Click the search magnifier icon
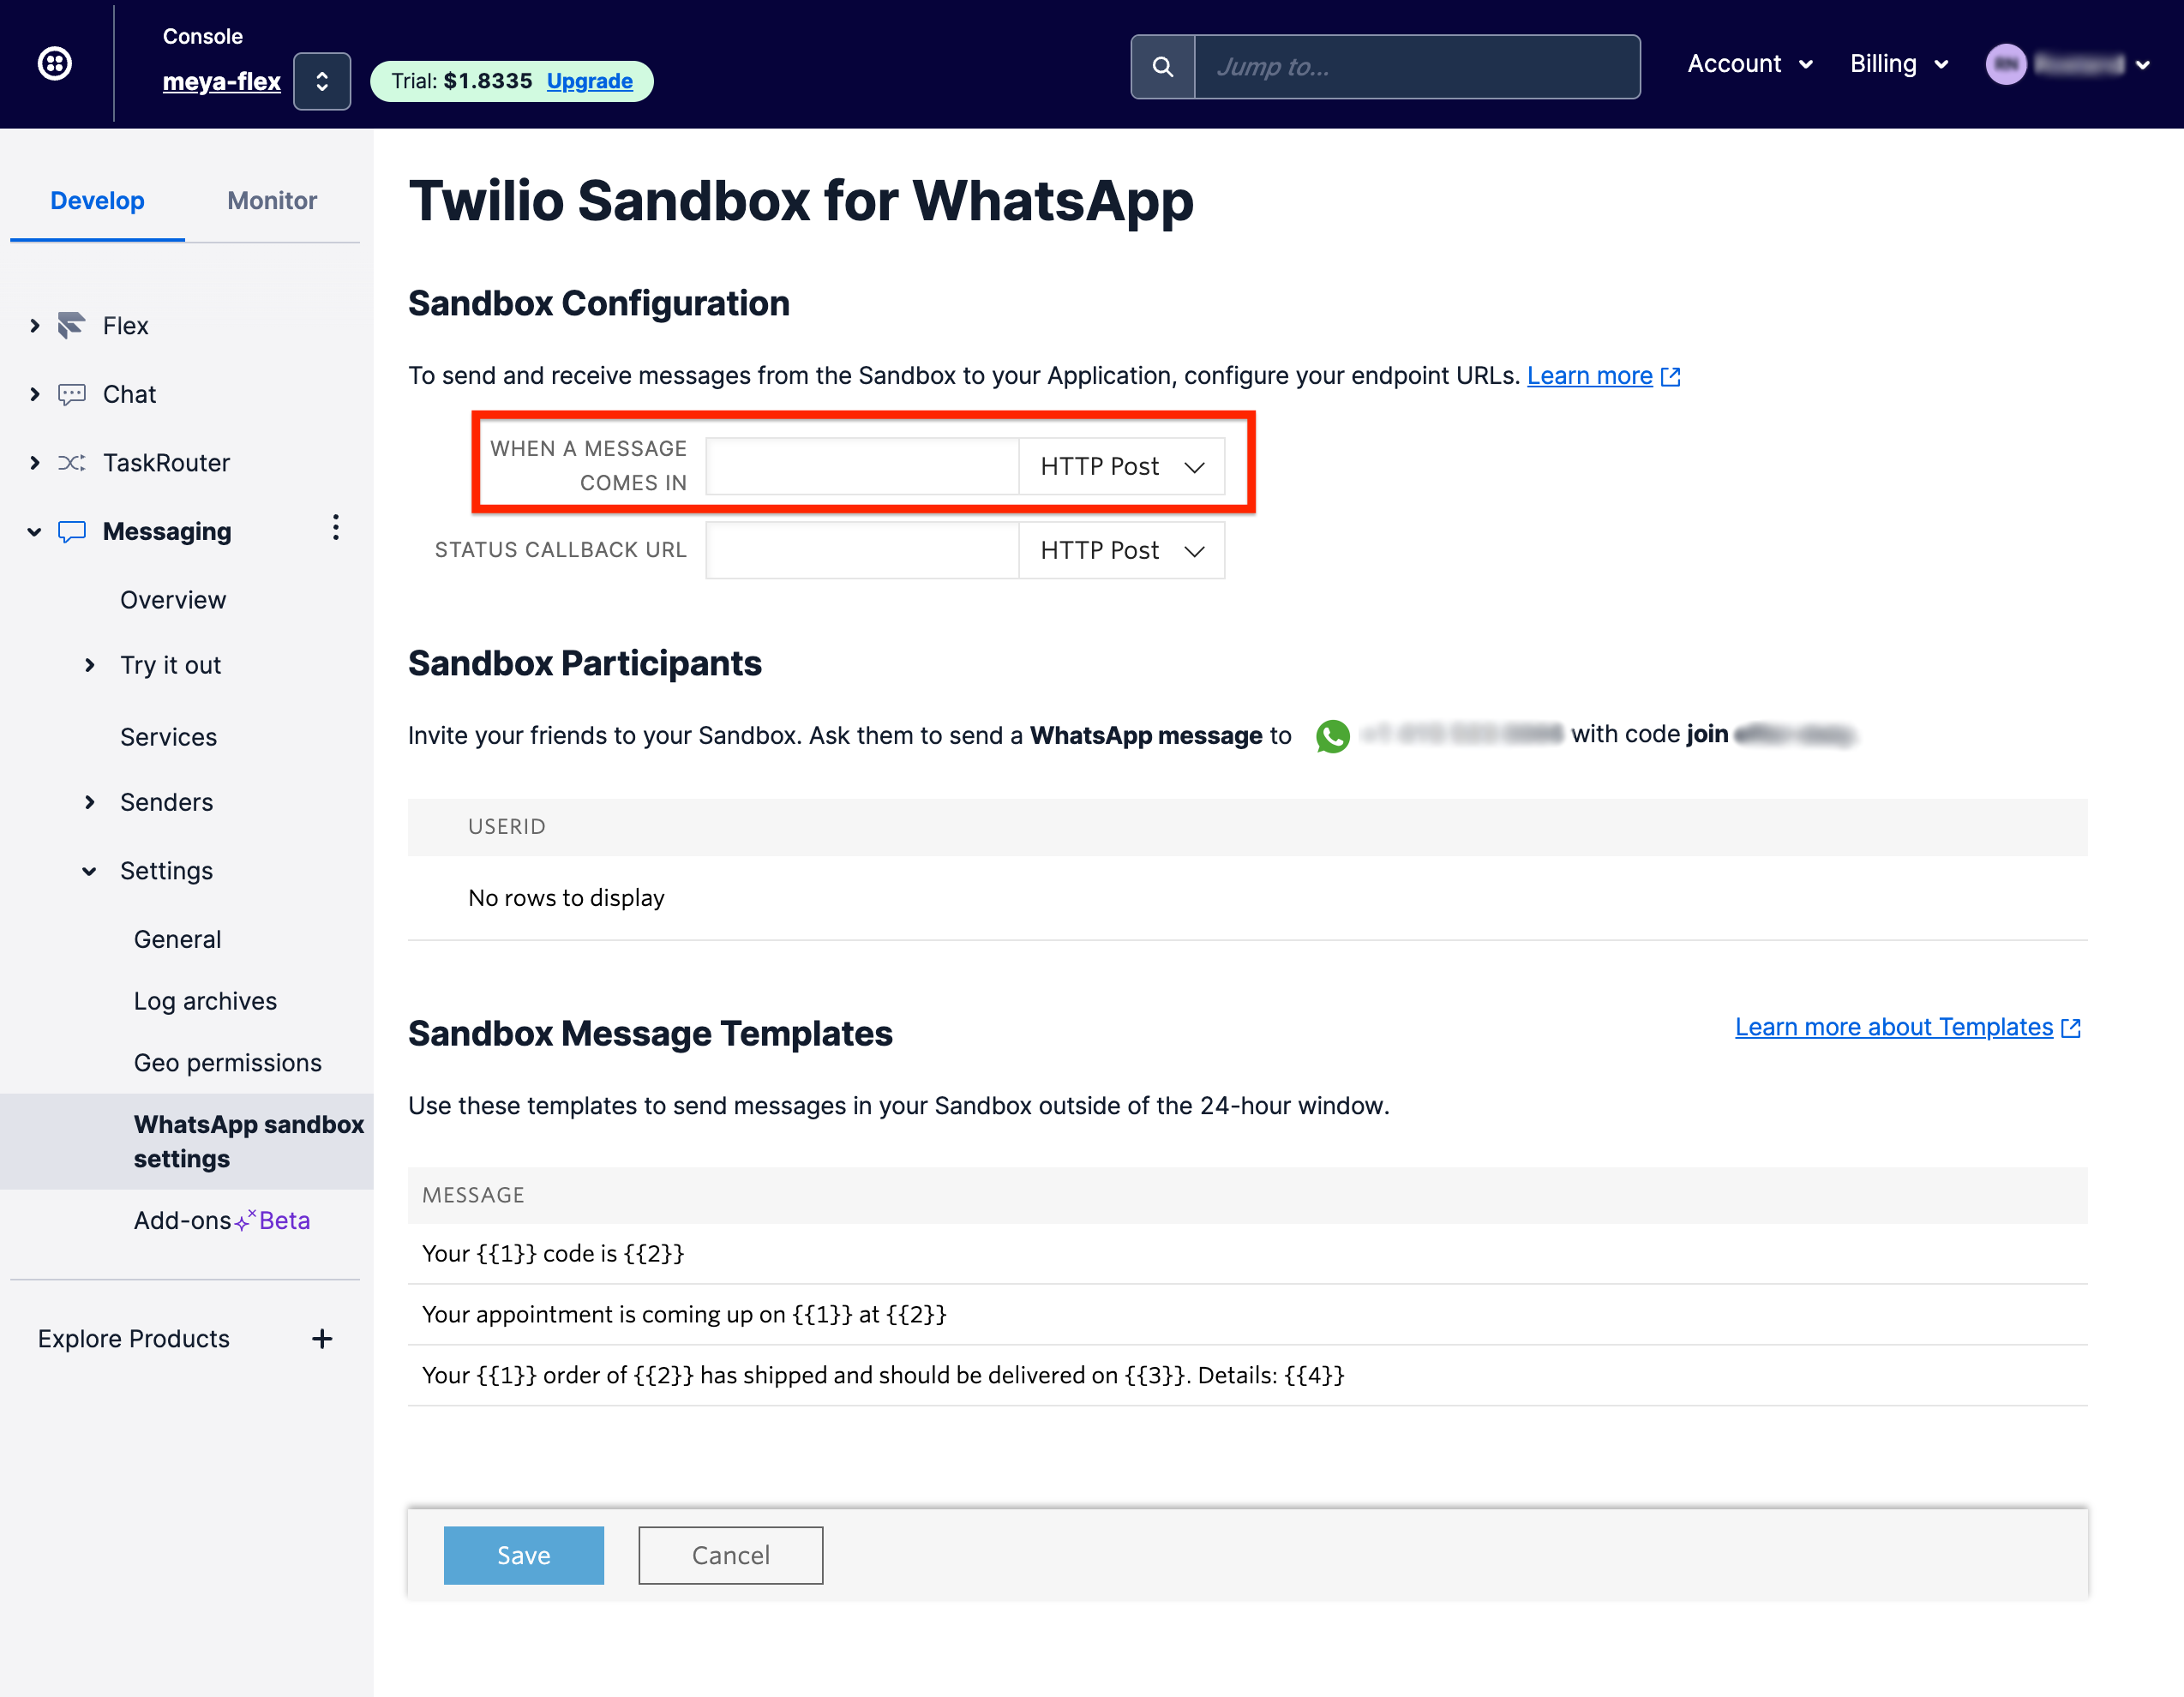 1162,67
